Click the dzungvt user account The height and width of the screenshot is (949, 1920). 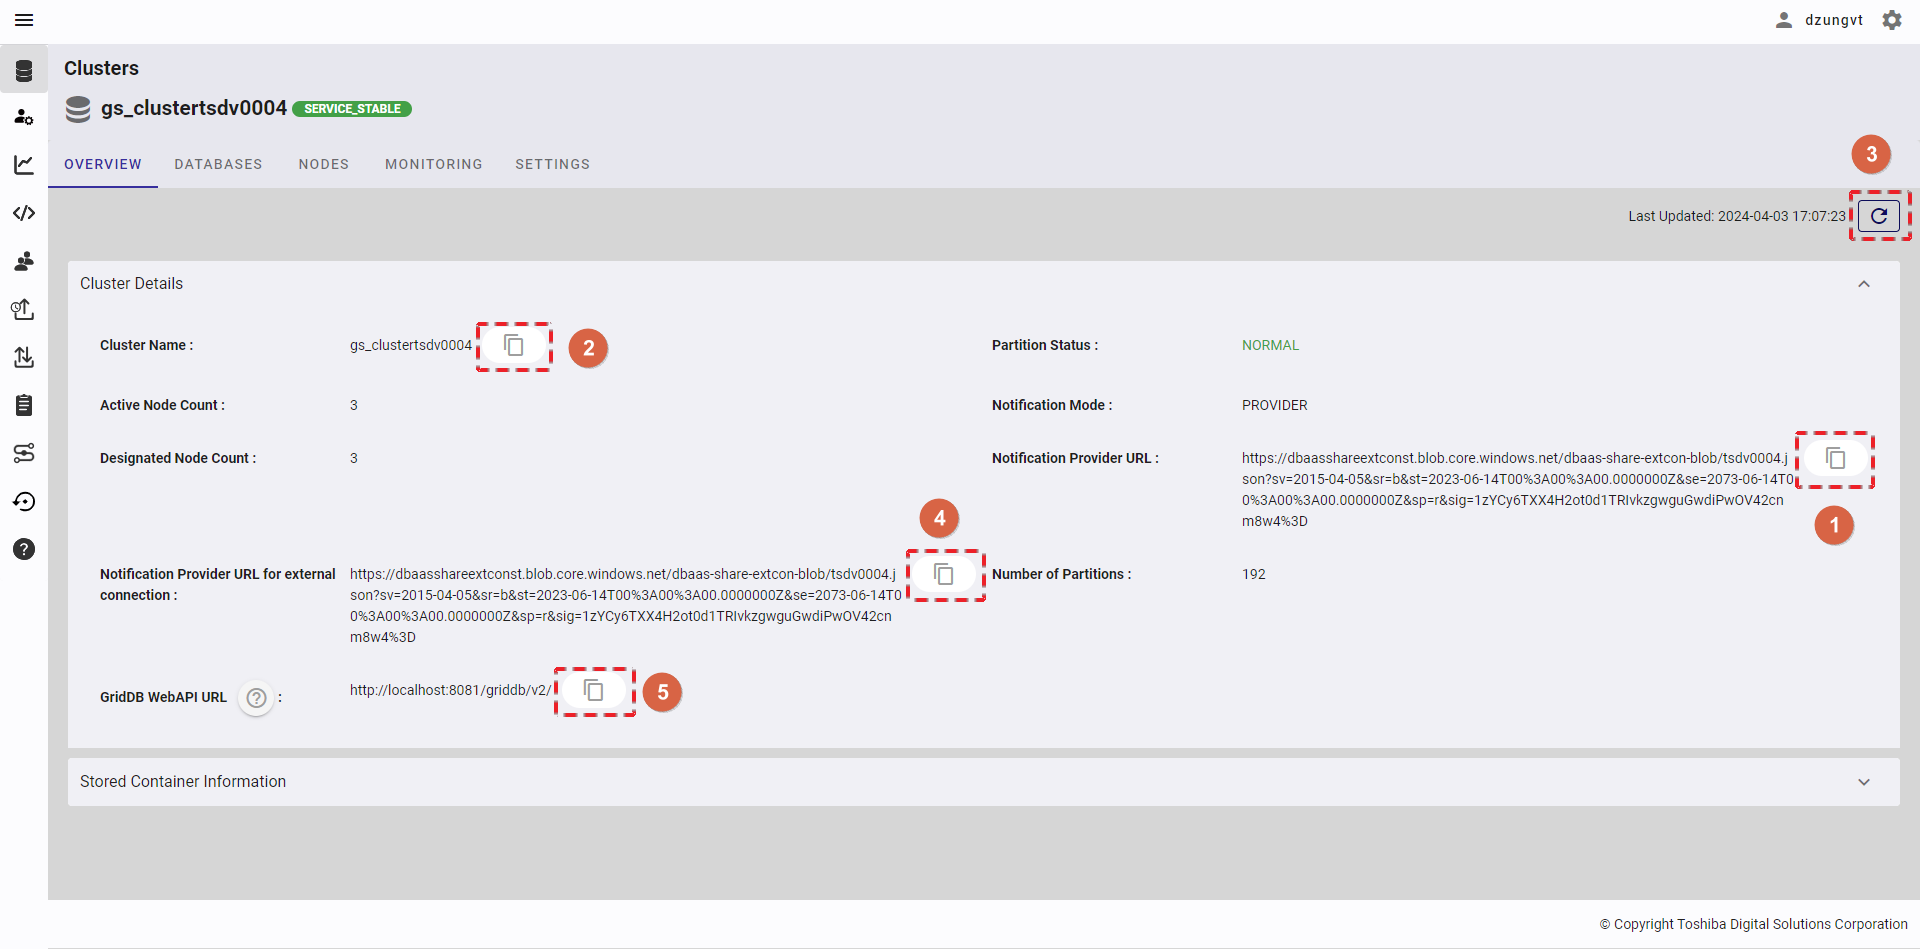1820,20
